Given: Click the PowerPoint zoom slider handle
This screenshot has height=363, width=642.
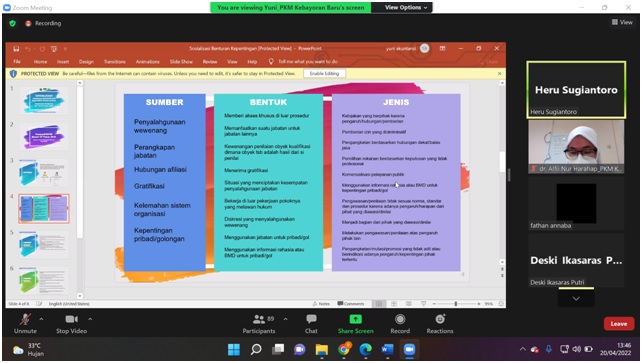Looking at the screenshot, I should click(x=455, y=304).
